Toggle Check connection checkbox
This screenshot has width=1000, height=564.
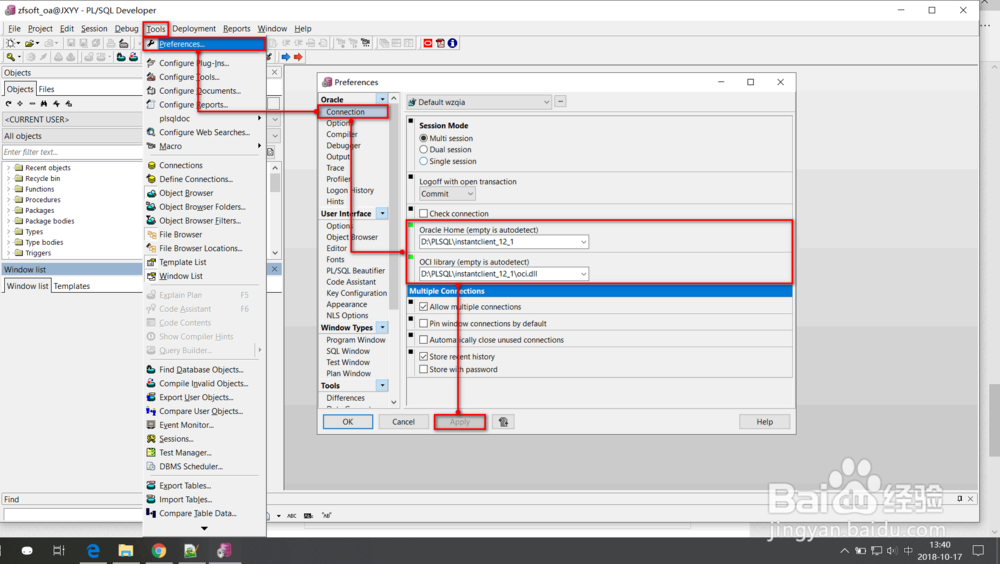[x=423, y=214]
